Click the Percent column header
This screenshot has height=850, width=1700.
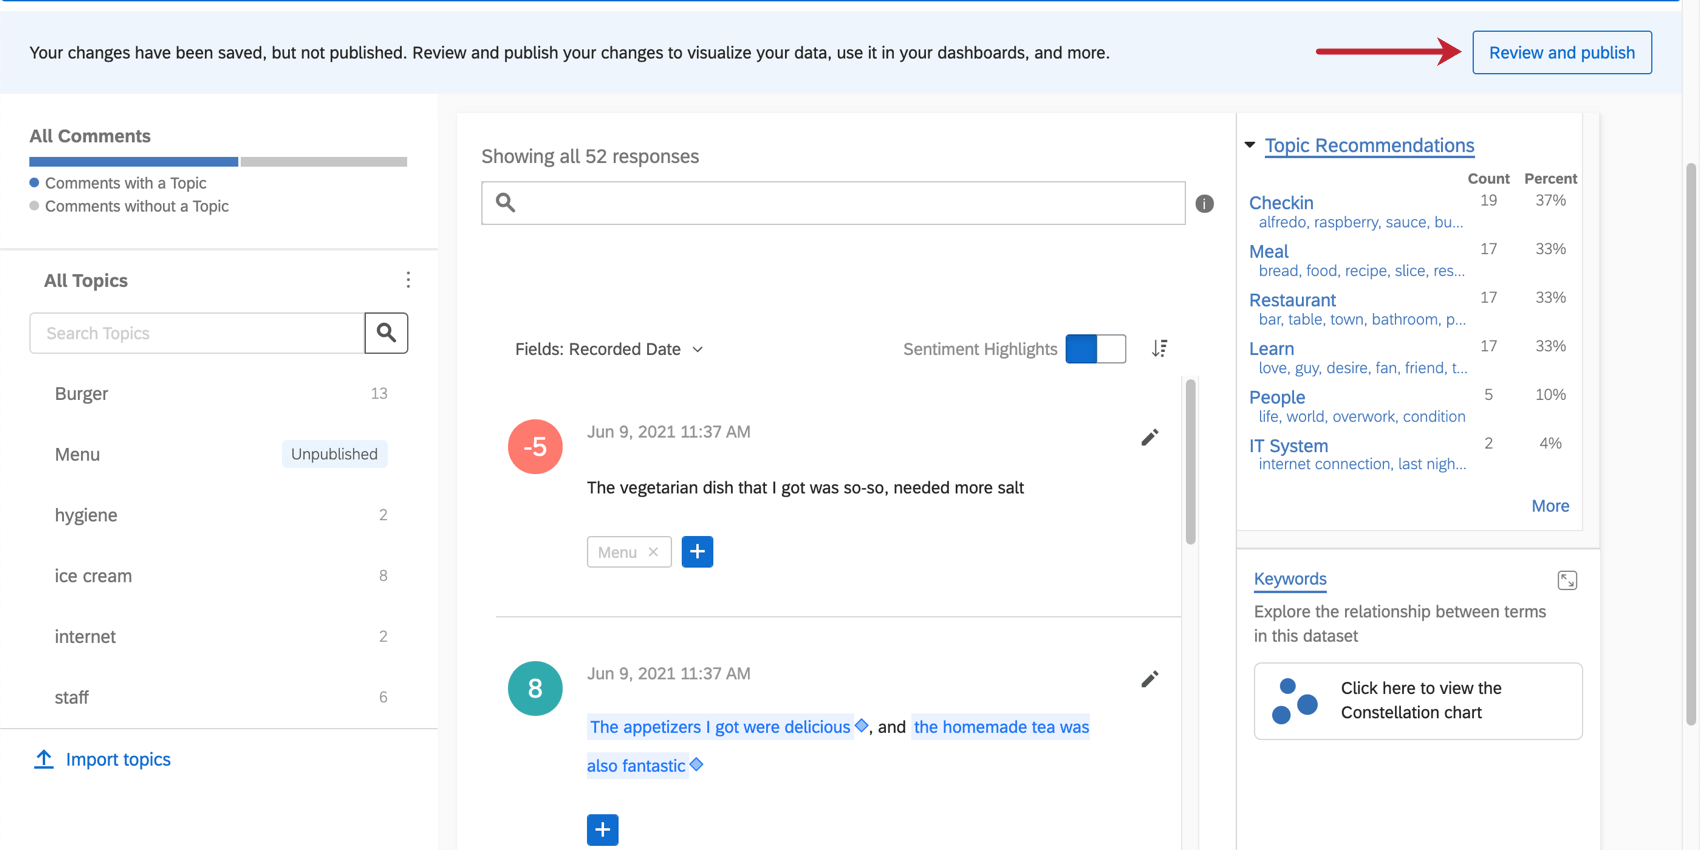pyautogui.click(x=1550, y=178)
